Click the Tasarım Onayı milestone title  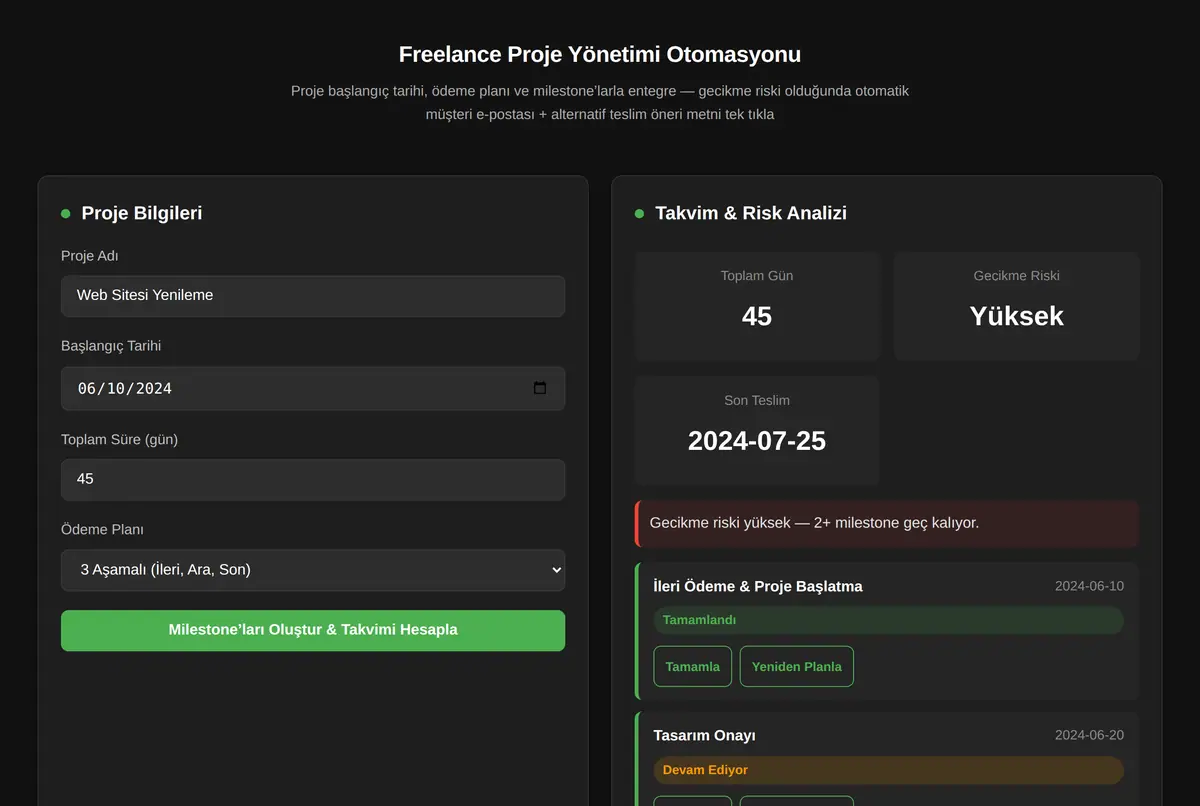click(x=704, y=735)
